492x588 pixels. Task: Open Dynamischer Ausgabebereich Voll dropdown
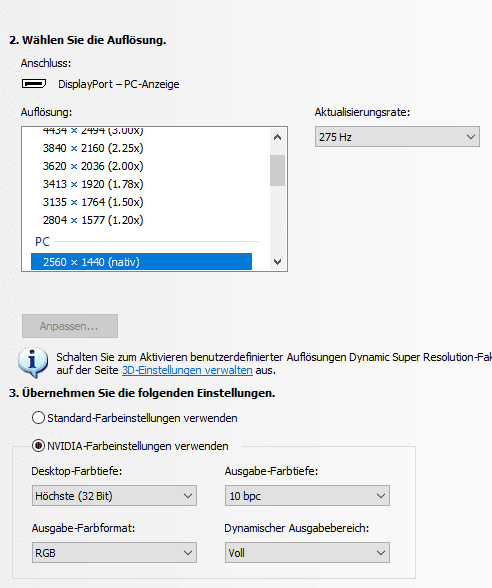307,553
